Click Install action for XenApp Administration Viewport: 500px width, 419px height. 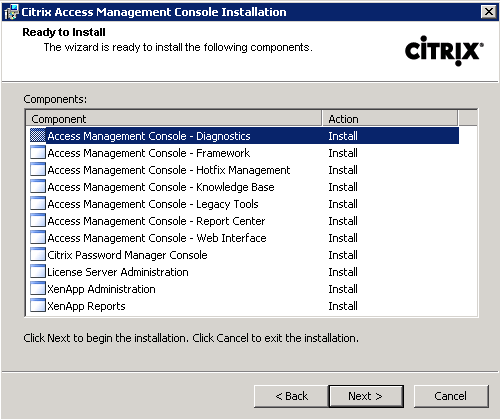click(x=343, y=289)
